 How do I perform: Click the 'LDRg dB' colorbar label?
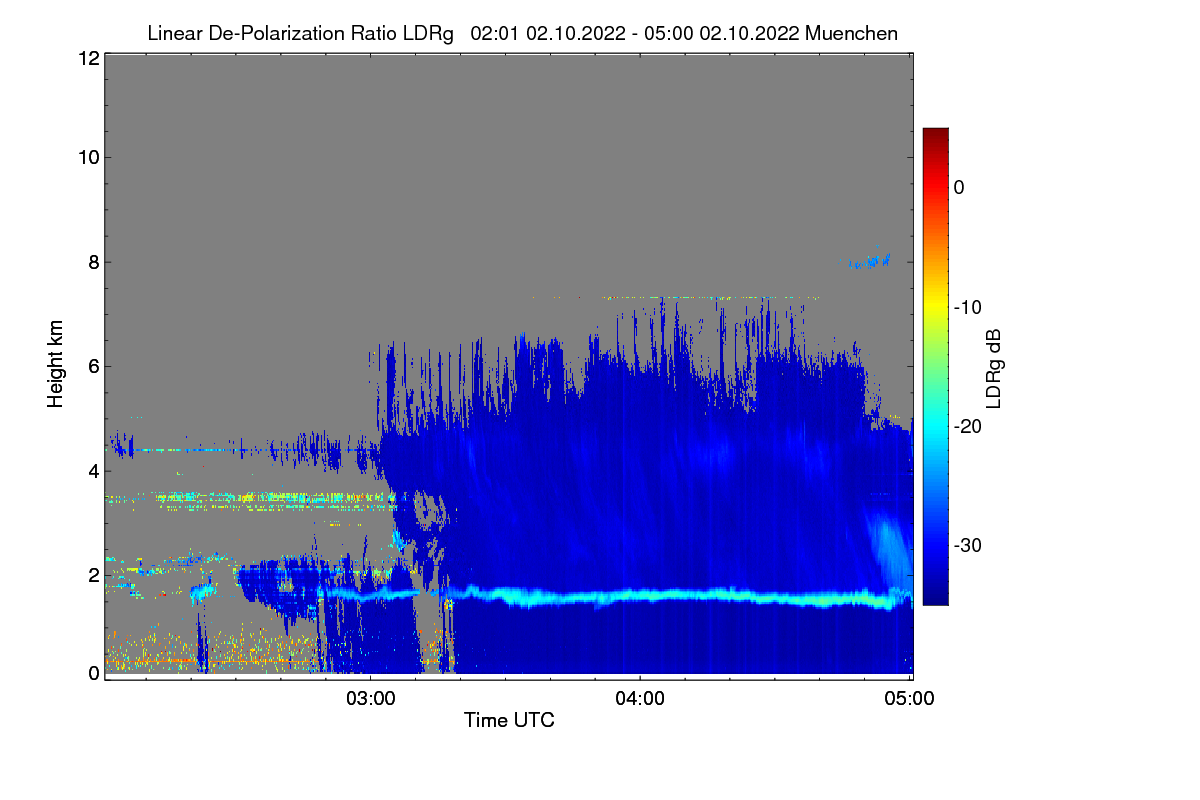pos(993,368)
